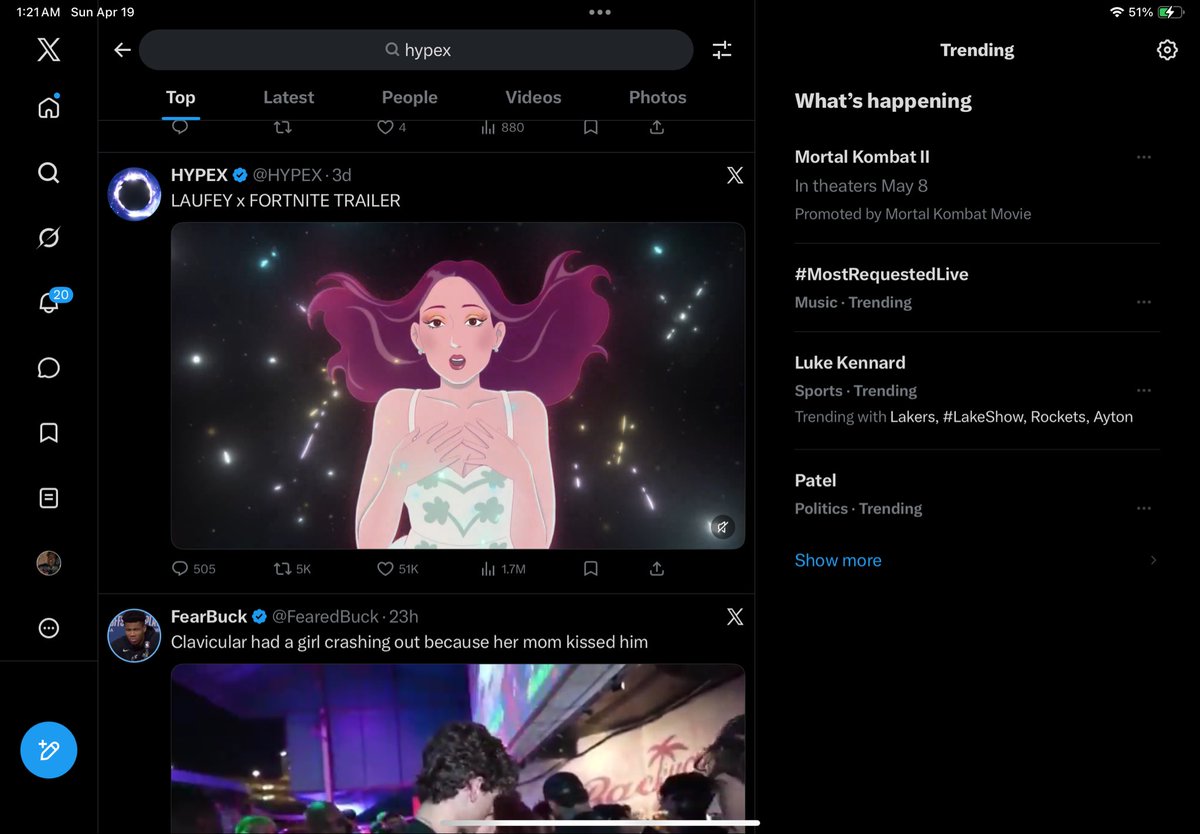Viewport: 1200px width, 834px height.
Task: Switch to the Latest tab
Action: (x=288, y=97)
